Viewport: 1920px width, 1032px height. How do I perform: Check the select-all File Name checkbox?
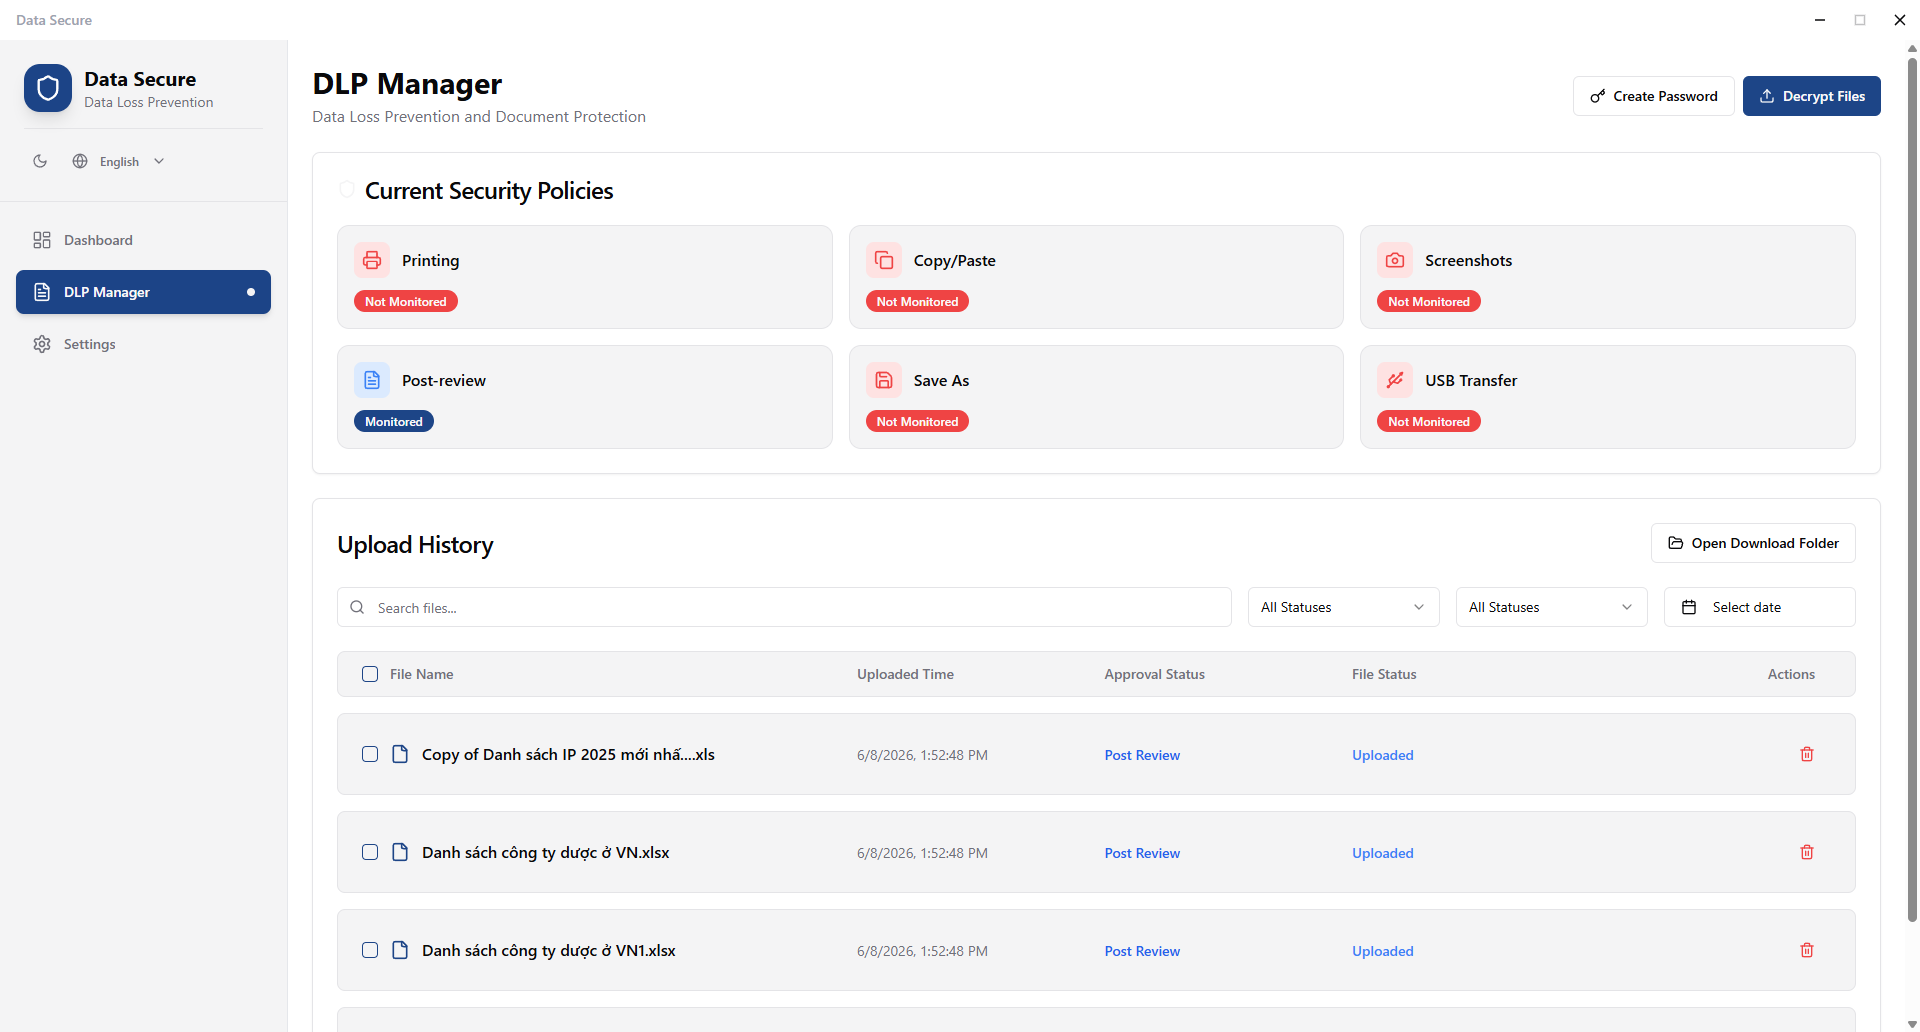tap(370, 674)
